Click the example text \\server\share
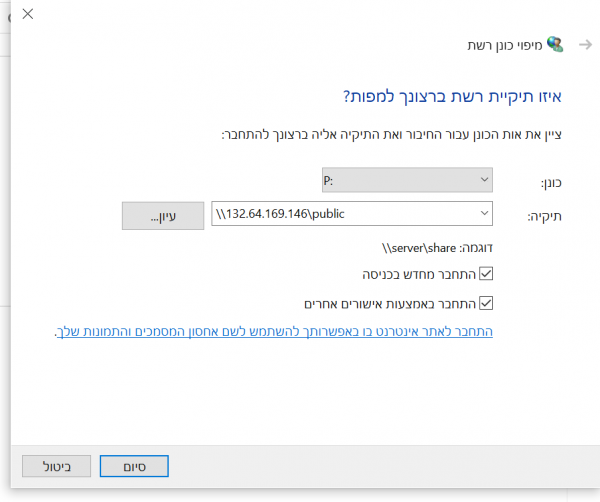The image size is (600, 502). (x=419, y=248)
